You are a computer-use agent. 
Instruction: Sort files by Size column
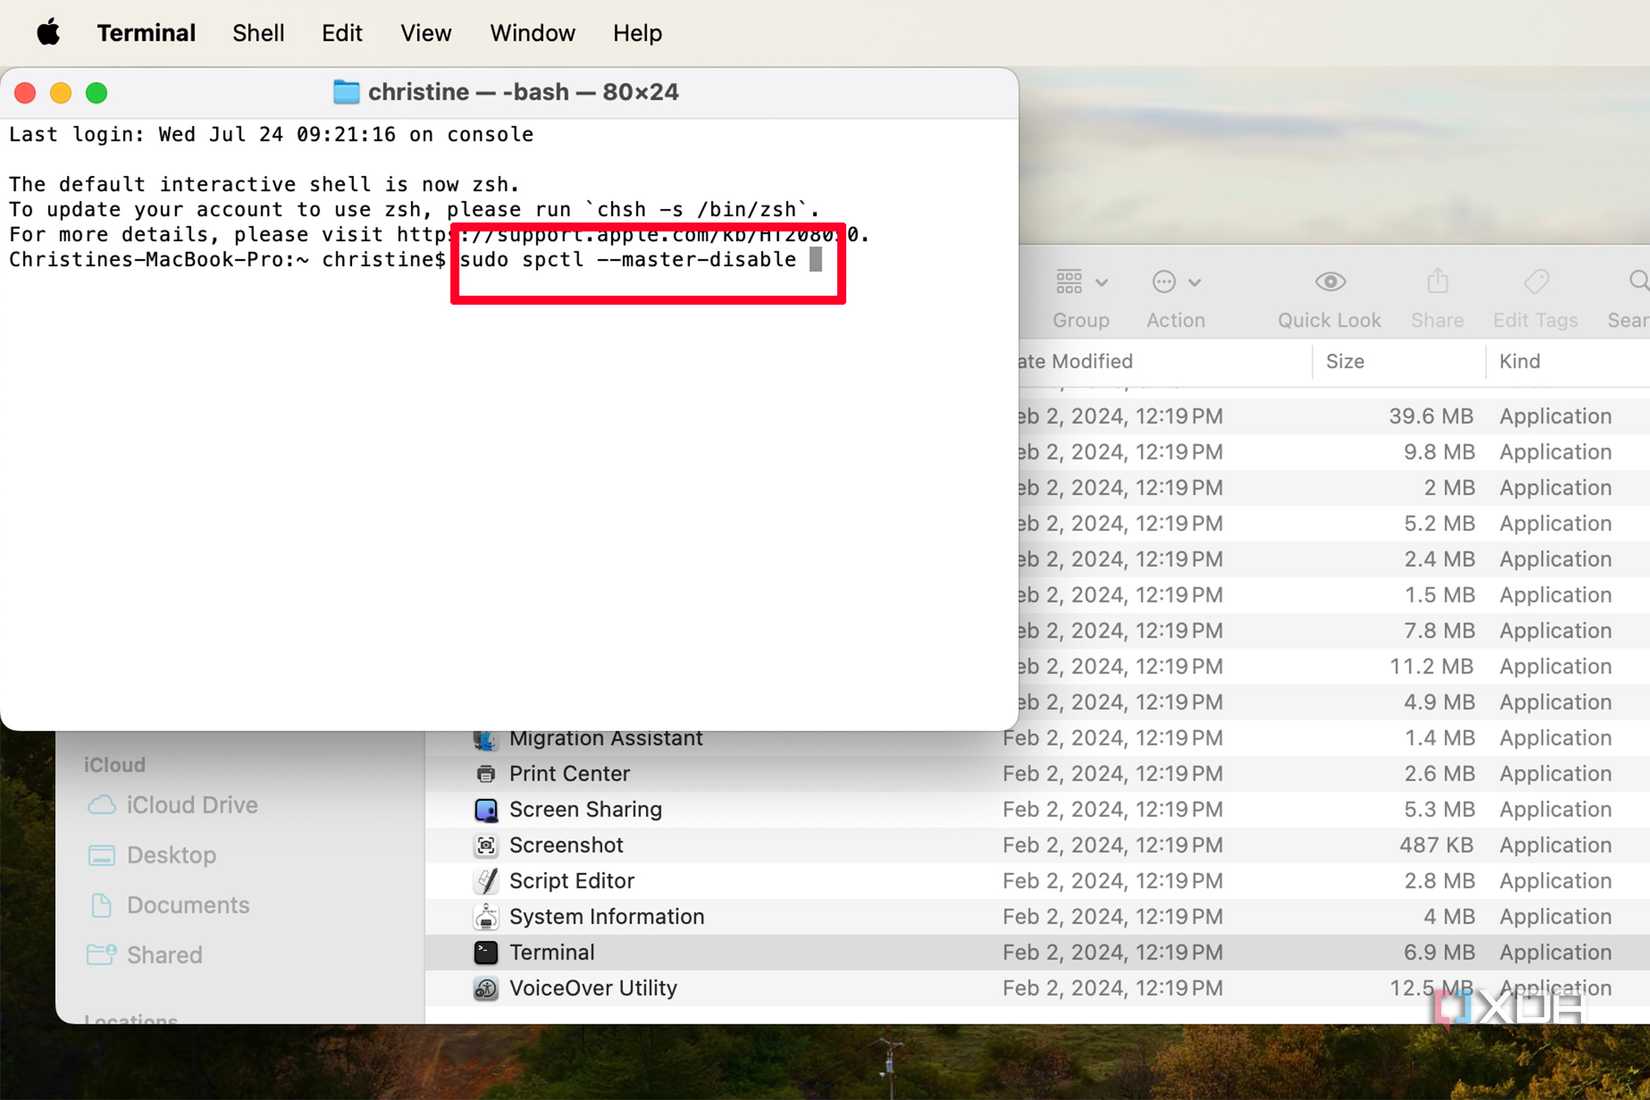(1345, 361)
